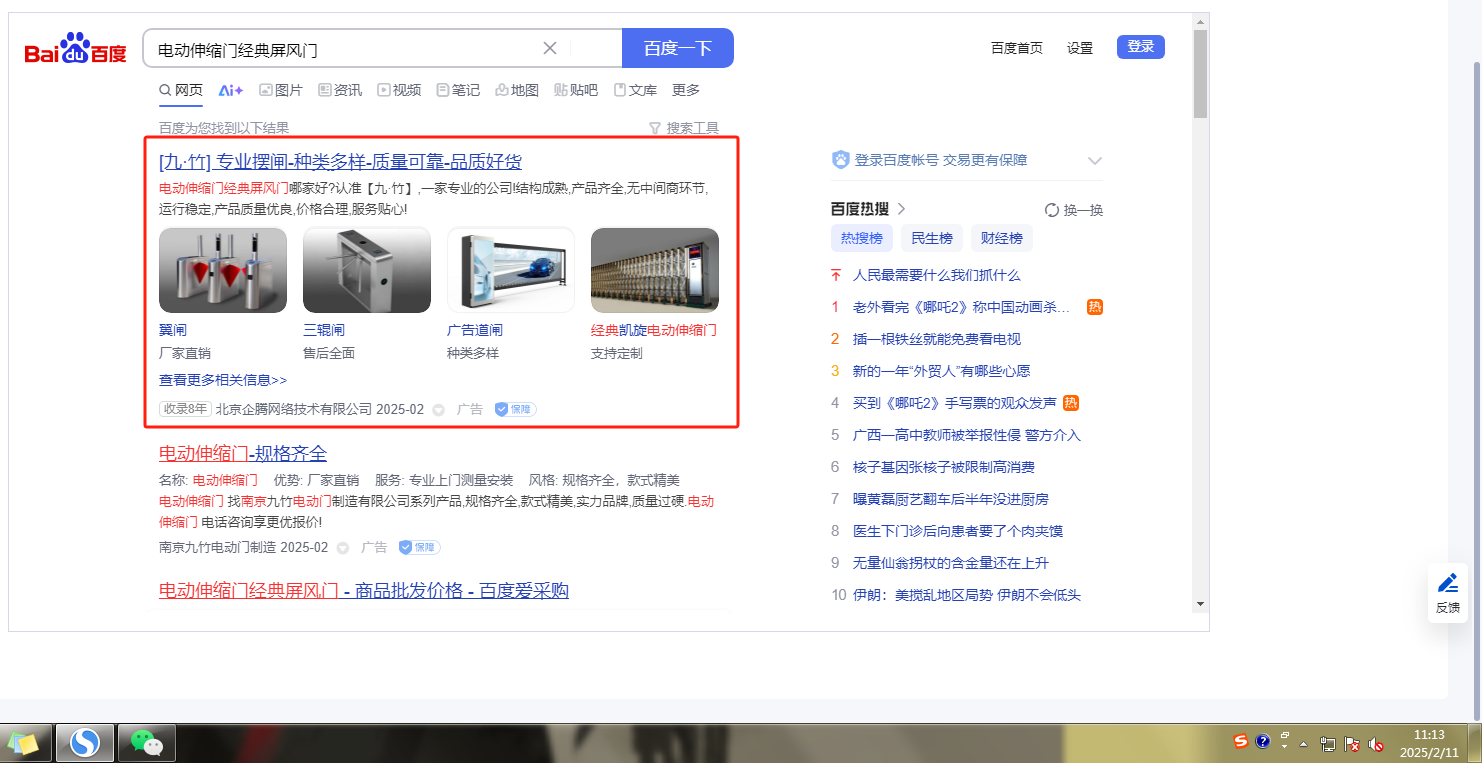Viewport: 1482px width, 763px height.
Task: Clear the search box with the X icon
Action: tap(550, 48)
